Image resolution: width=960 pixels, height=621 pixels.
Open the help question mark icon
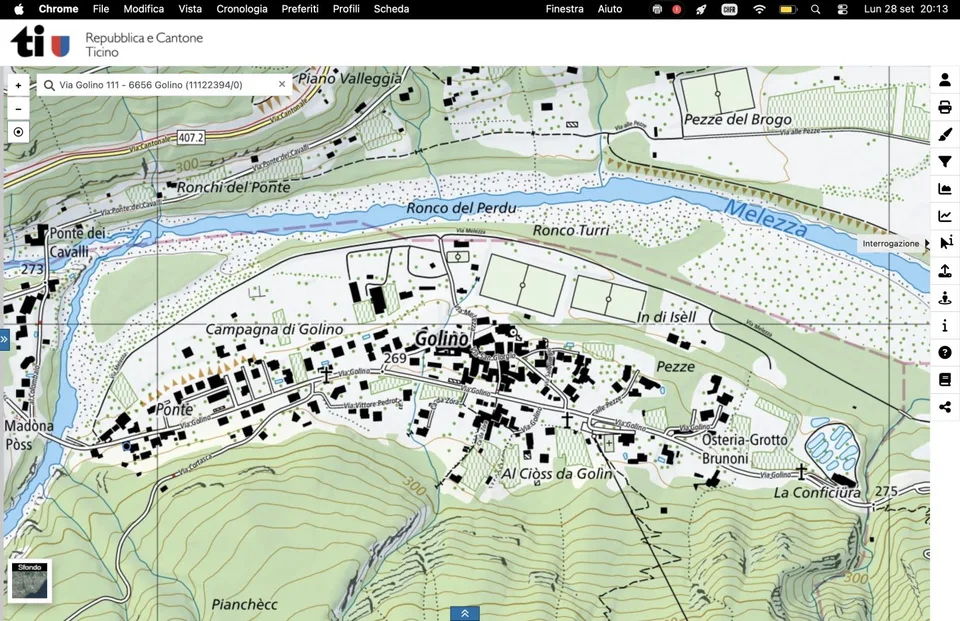(x=945, y=353)
